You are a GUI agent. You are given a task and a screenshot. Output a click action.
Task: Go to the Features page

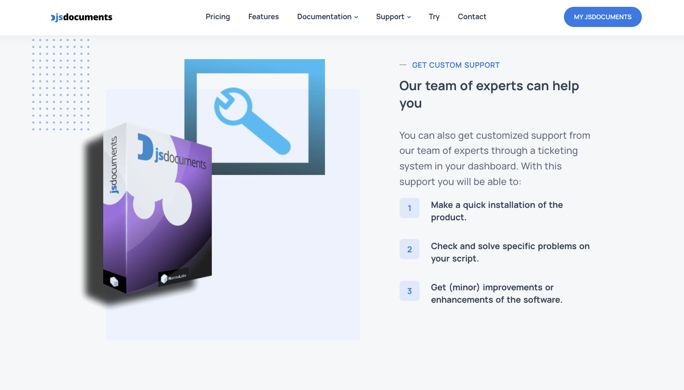tap(263, 17)
